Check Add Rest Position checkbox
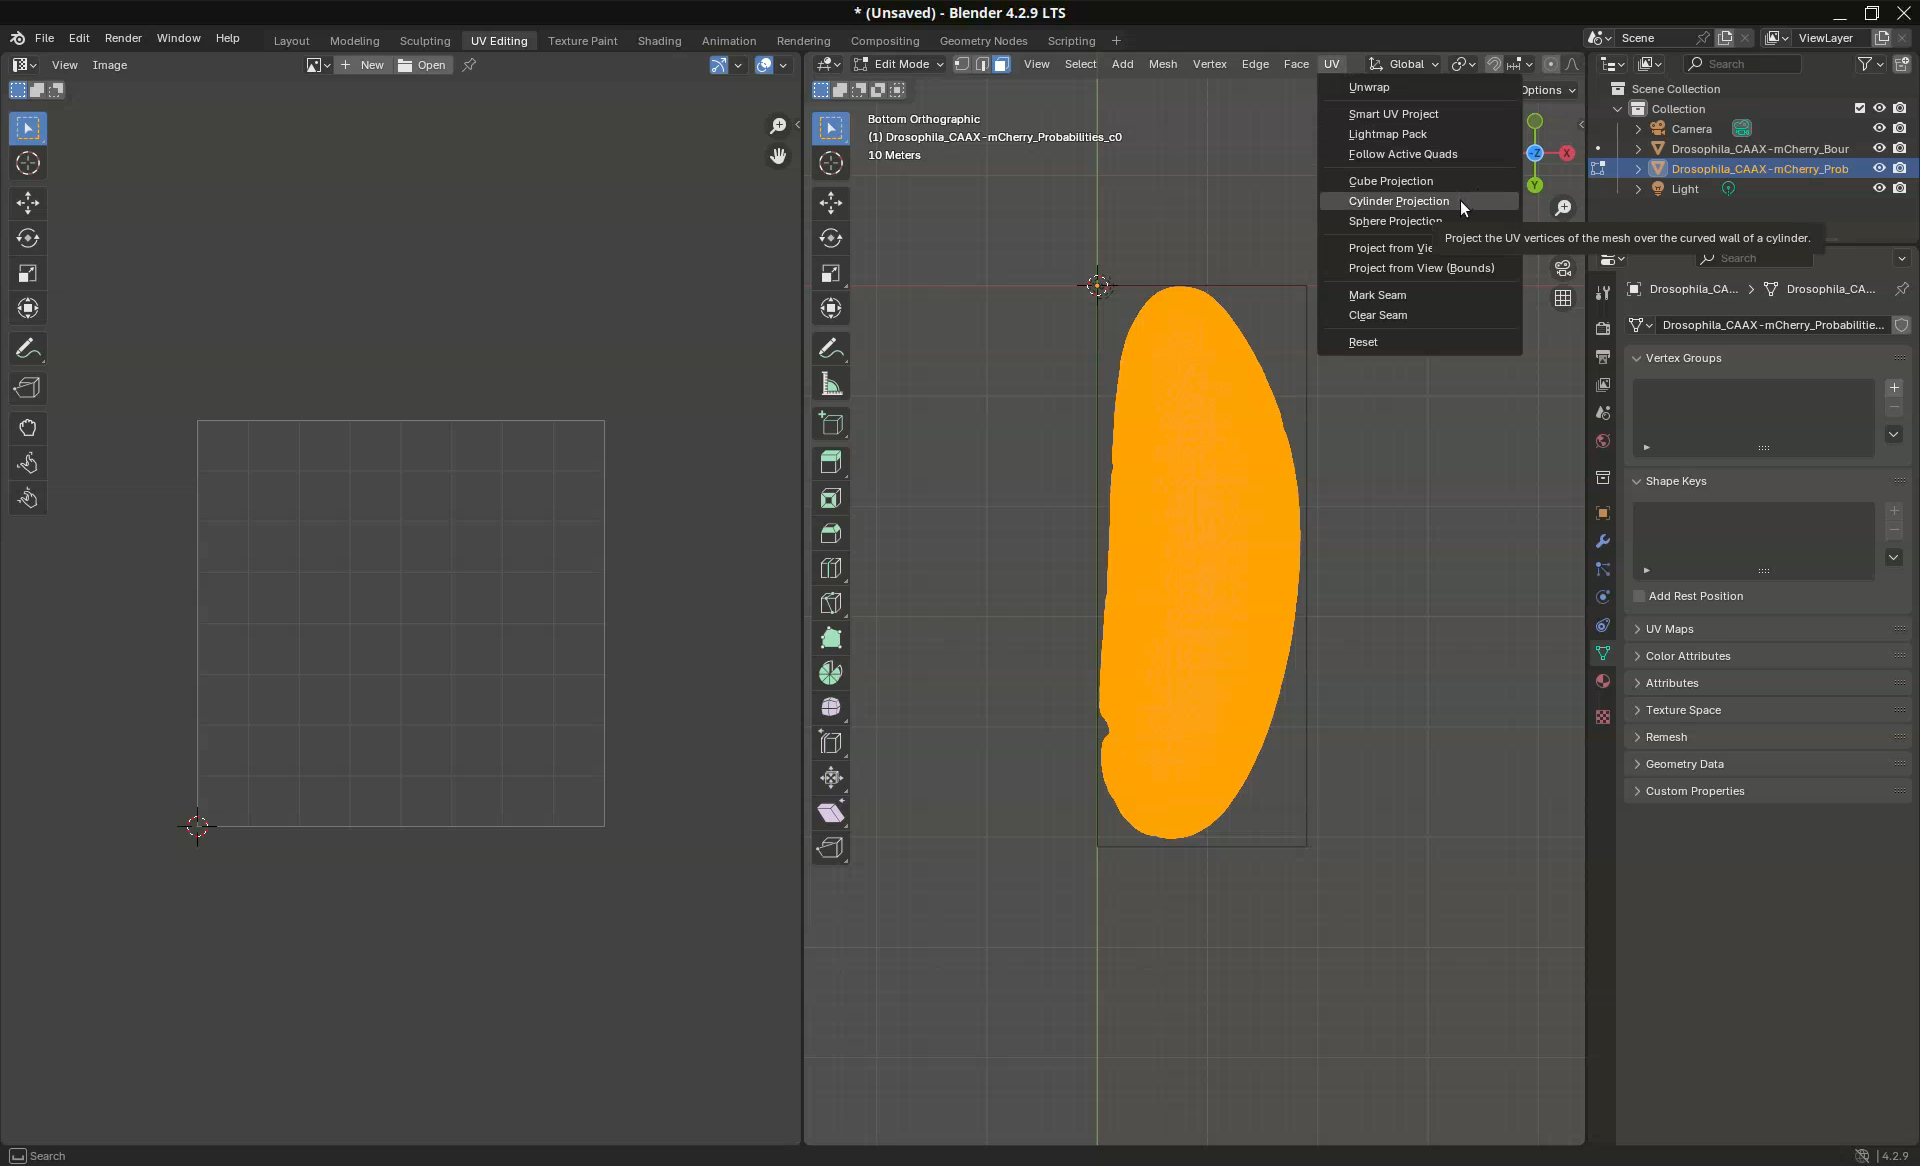Viewport: 1920px width, 1166px height. pos(1639,596)
